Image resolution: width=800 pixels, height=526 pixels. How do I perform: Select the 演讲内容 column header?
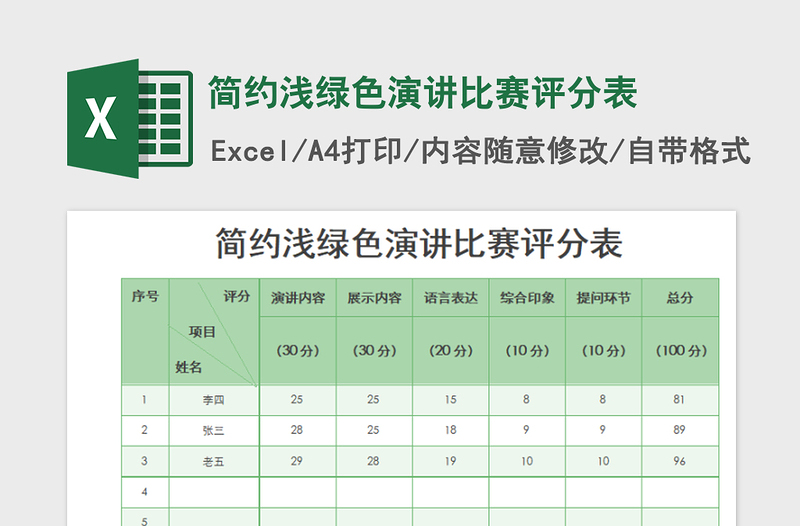[298, 298]
